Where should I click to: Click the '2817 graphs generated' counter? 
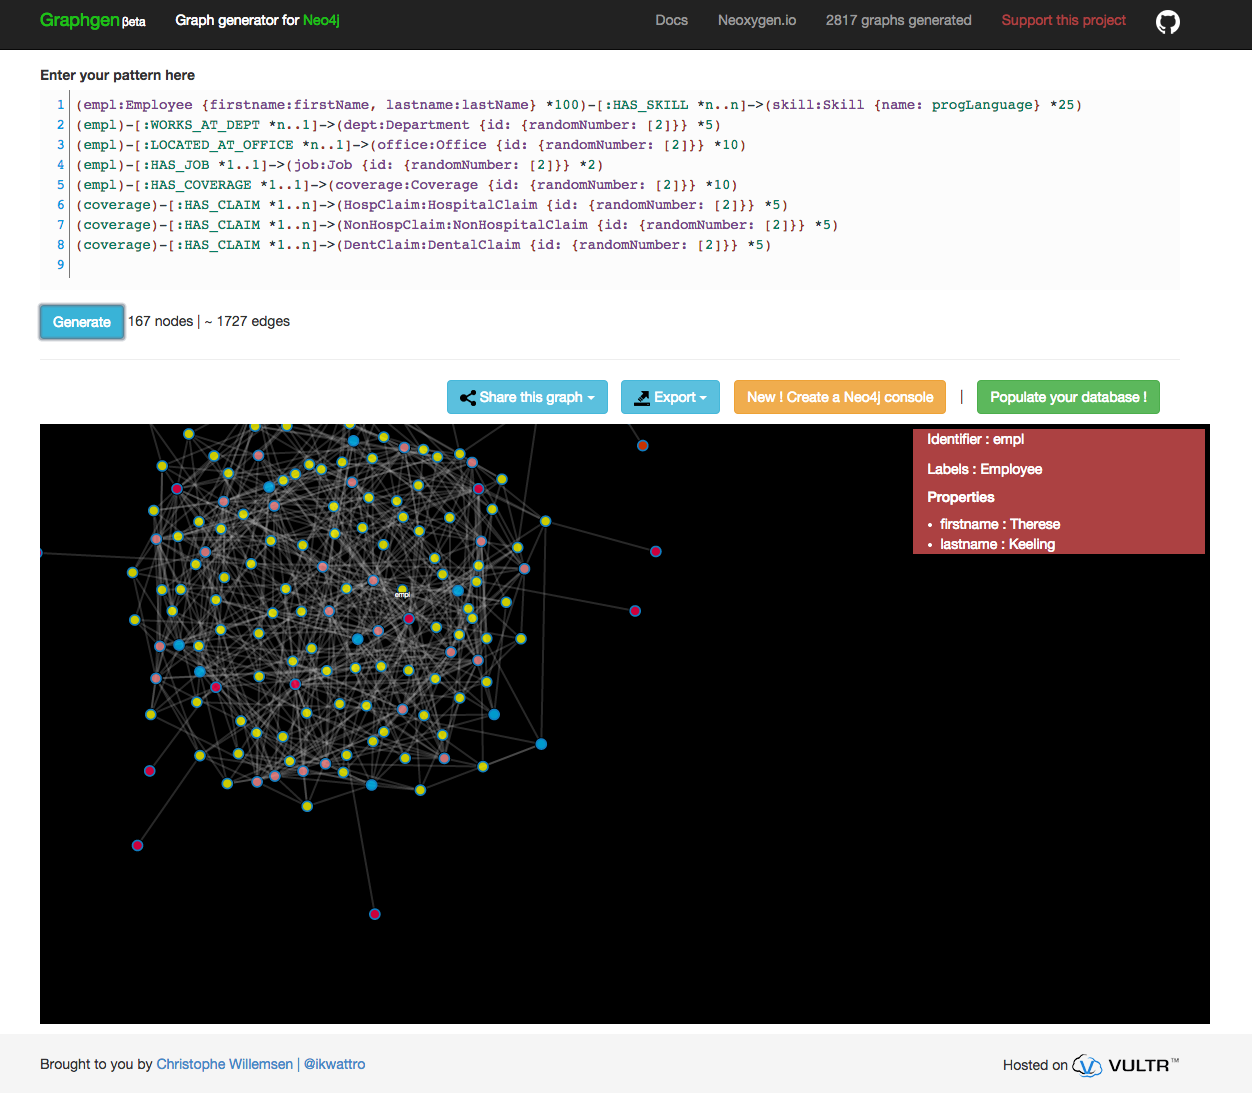[x=898, y=20]
